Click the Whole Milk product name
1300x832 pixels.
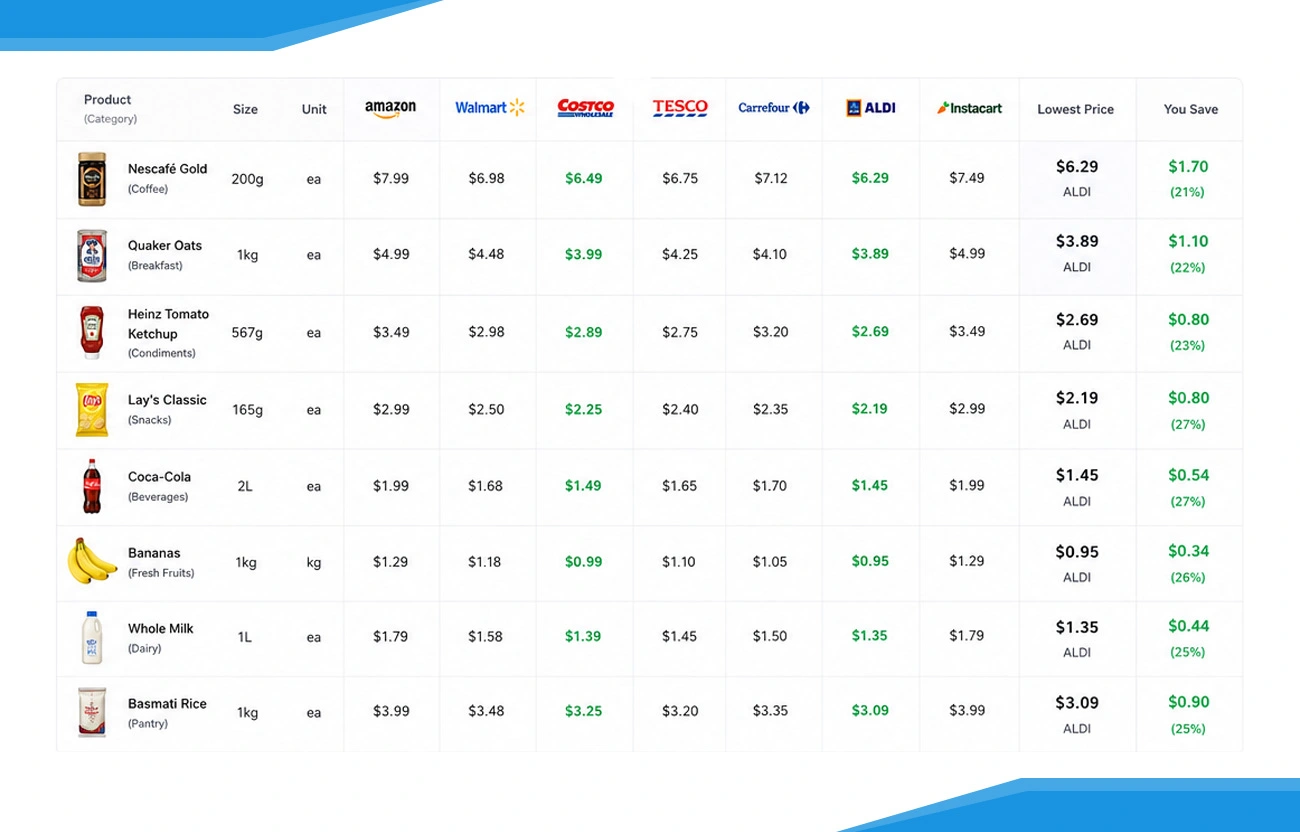[161, 629]
